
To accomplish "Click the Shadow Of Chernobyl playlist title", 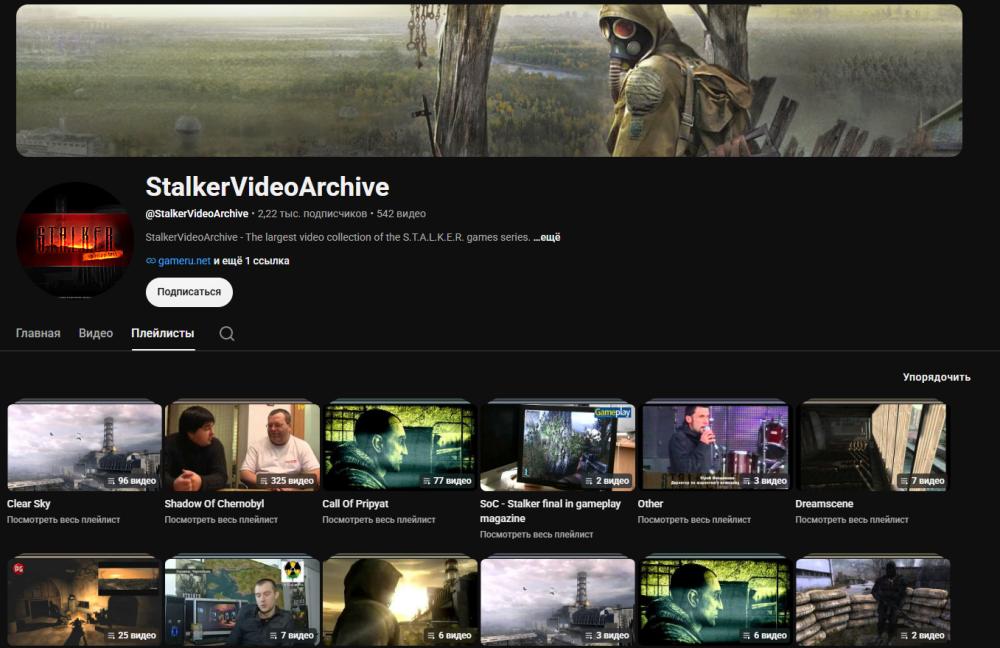I will pyautogui.click(x=214, y=504).
